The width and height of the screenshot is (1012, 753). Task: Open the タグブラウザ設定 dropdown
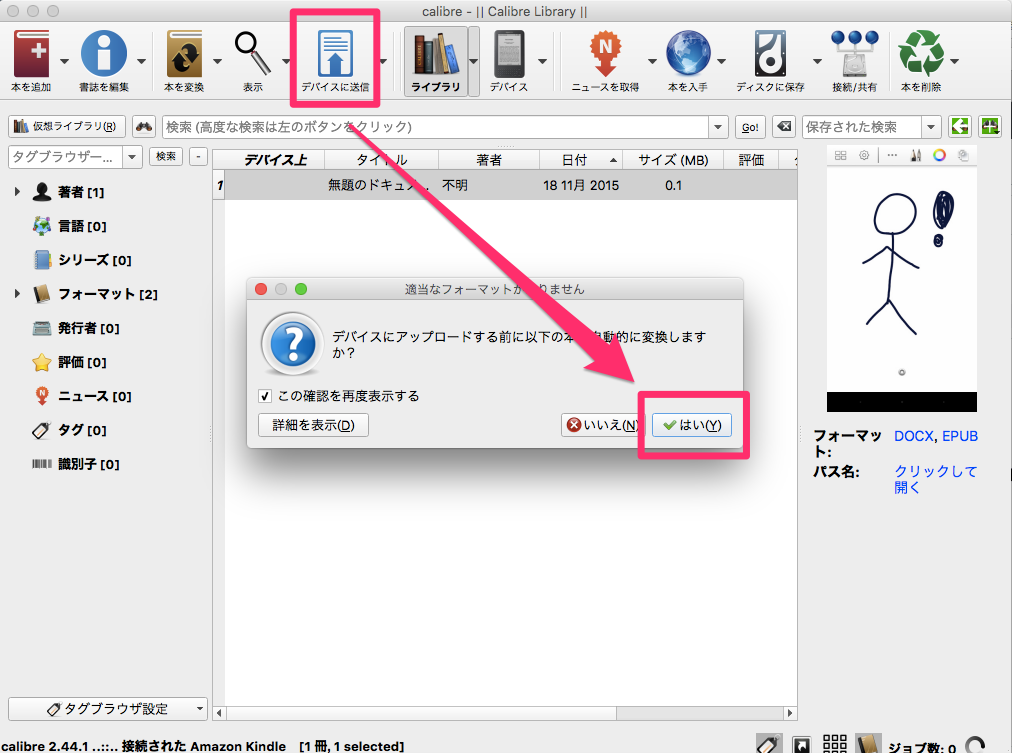click(x=108, y=708)
